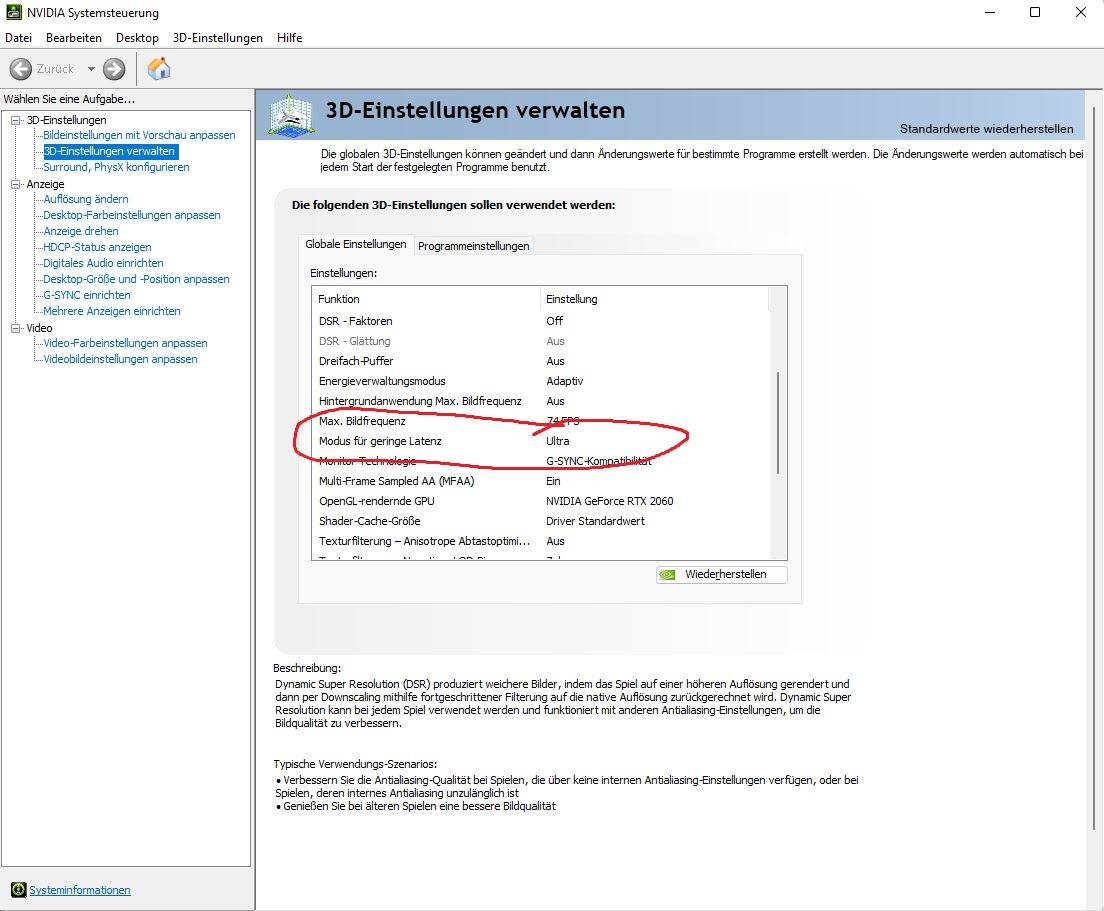Open the Home icon in the toolbar
This screenshot has width=1104, height=911.
tap(159, 68)
